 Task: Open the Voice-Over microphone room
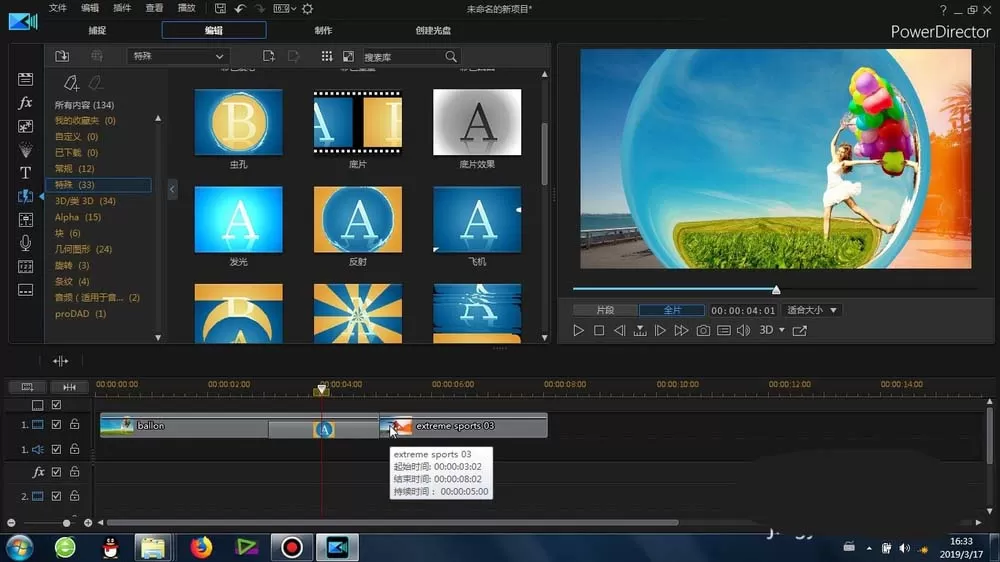click(x=25, y=242)
